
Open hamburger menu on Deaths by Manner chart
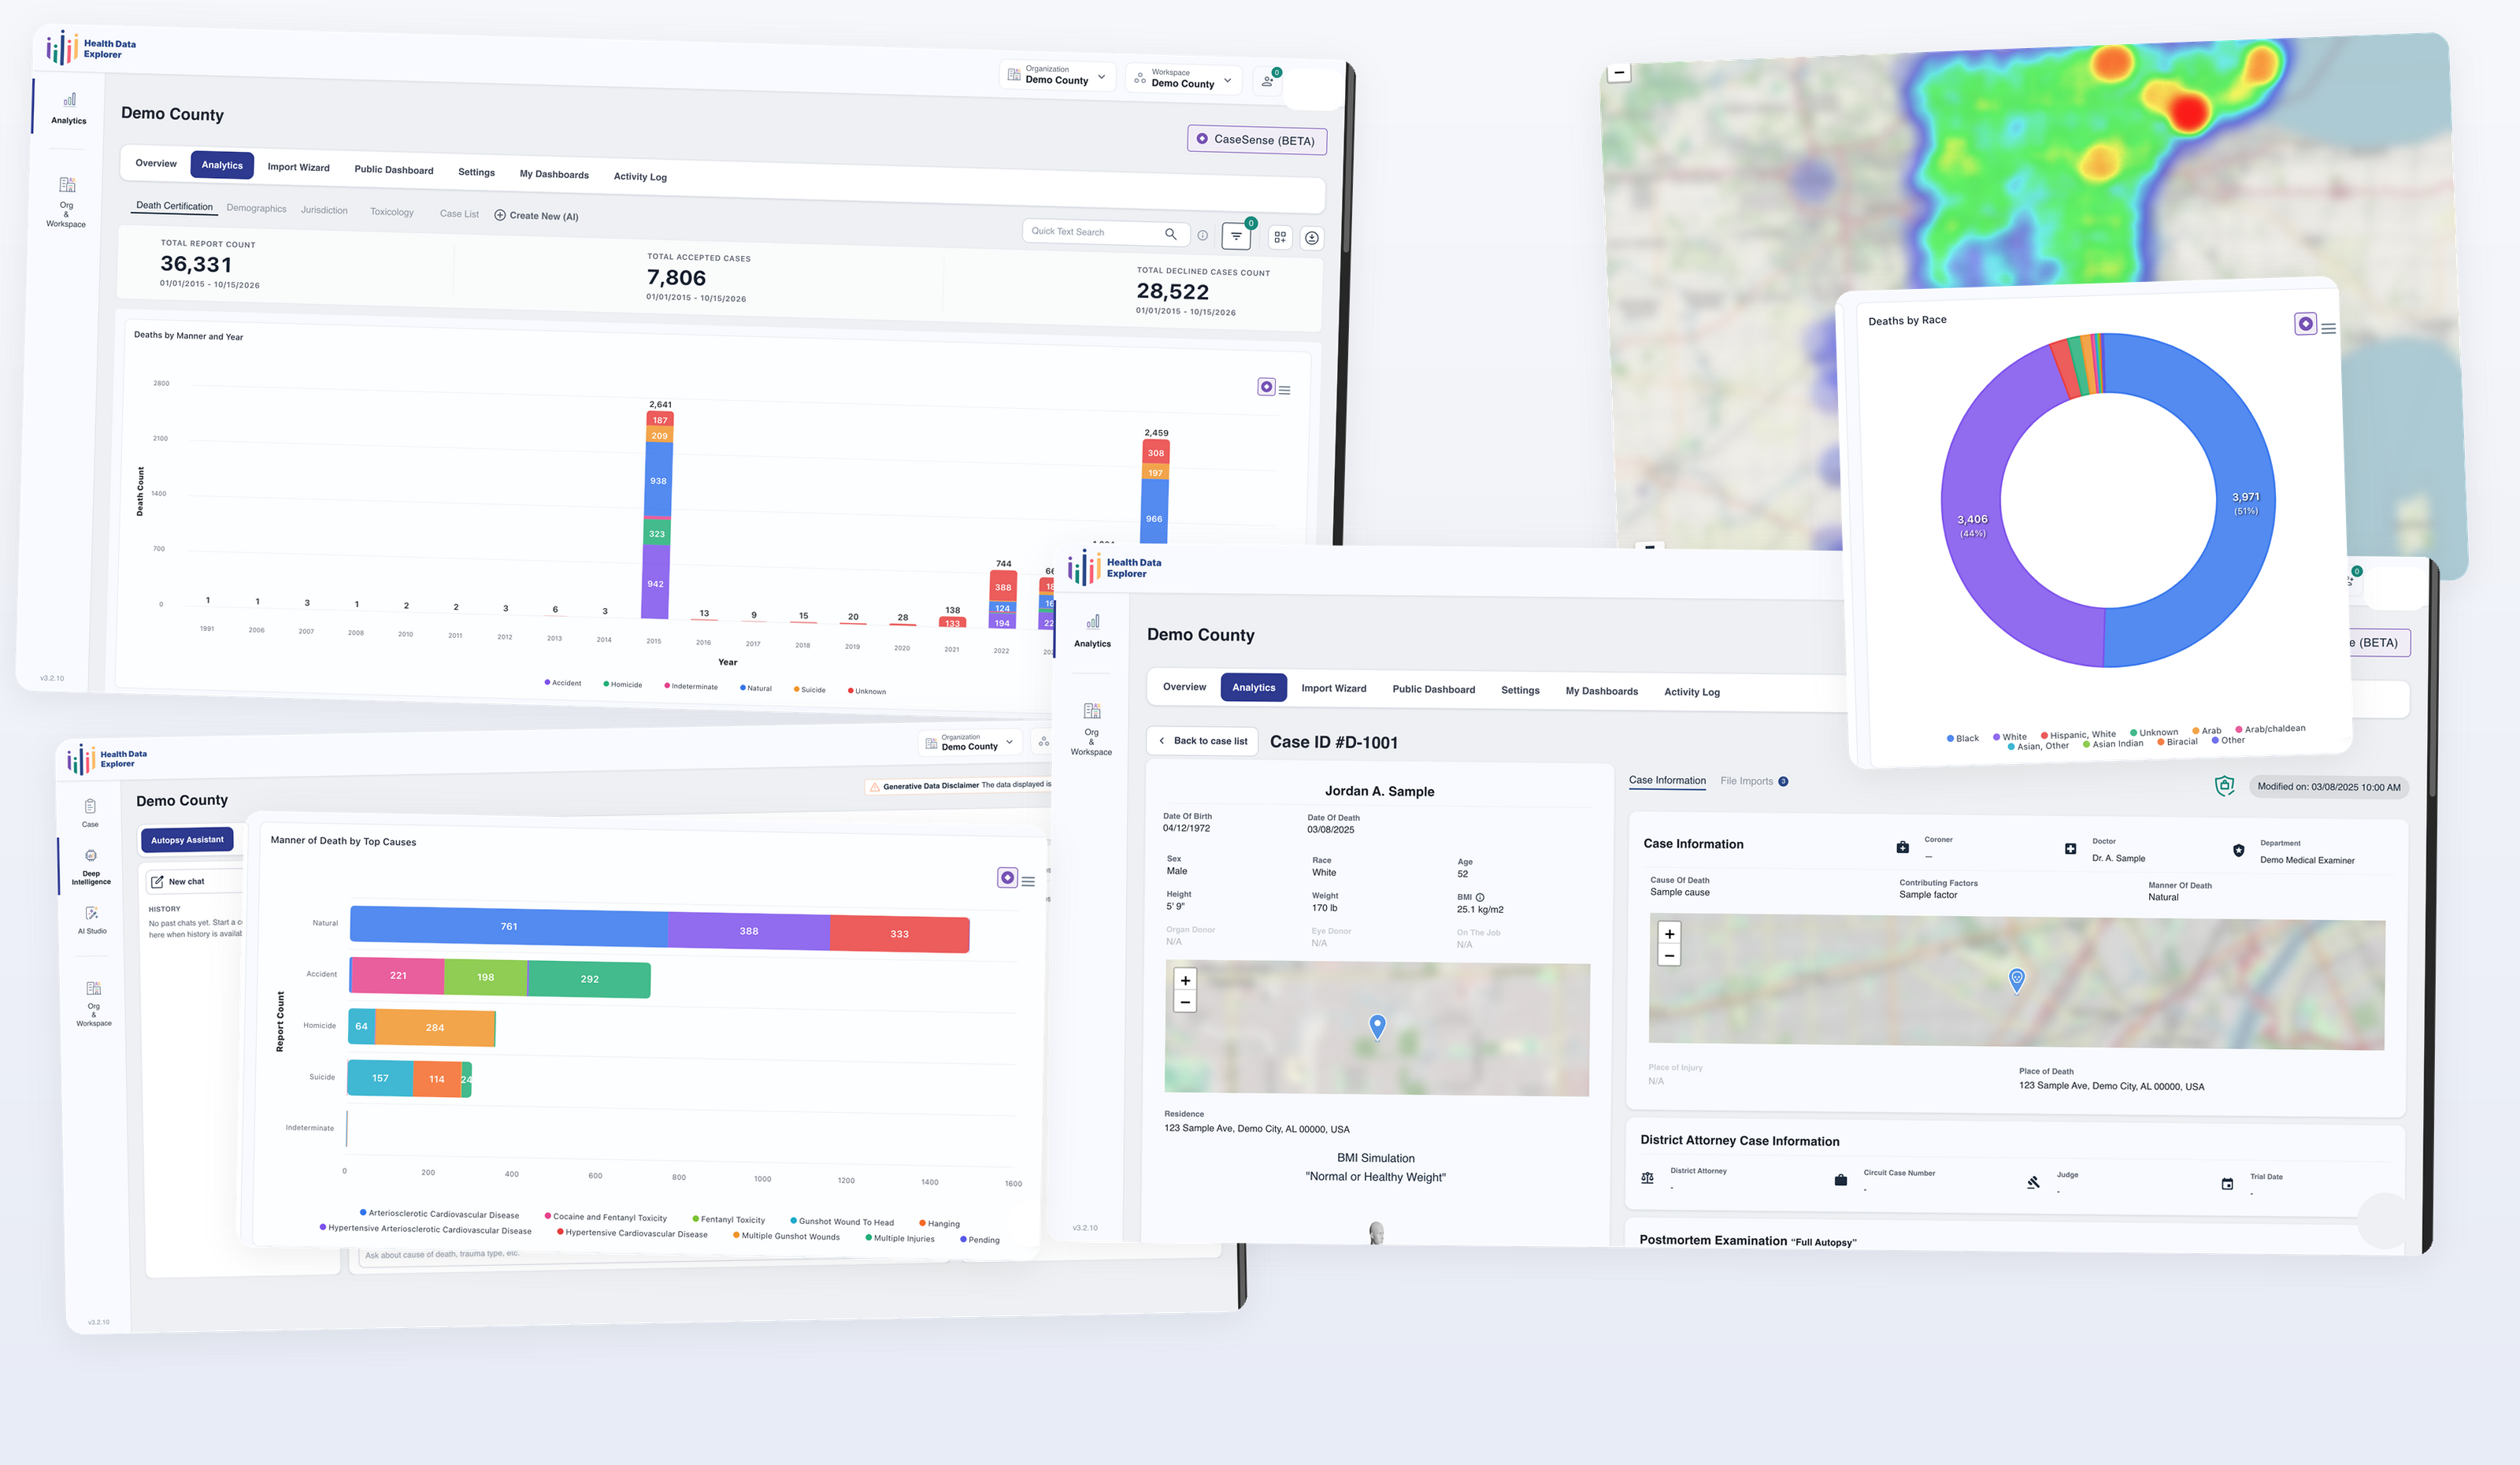point(1285,390)
